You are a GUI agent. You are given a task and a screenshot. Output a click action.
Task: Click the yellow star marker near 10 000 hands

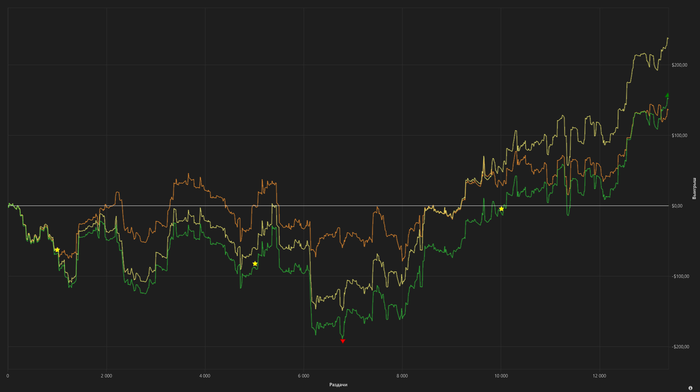pos(501,209)
